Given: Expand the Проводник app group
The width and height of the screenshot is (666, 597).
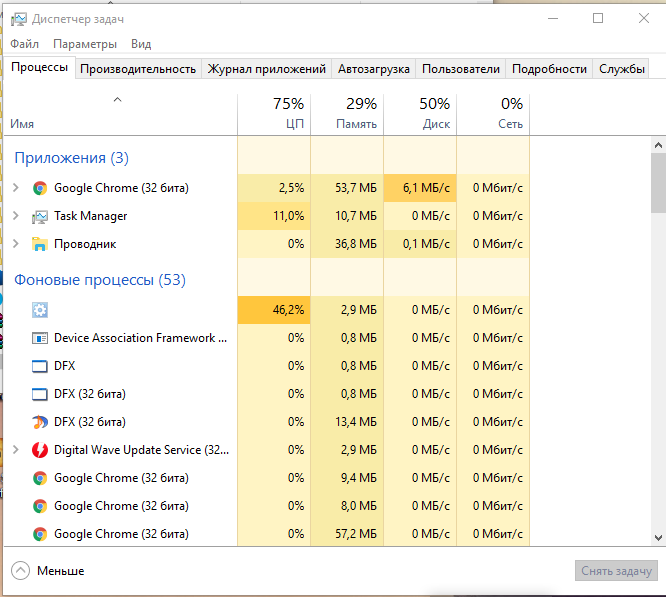Looking at the screenshot, I should [x=16, y=244].
